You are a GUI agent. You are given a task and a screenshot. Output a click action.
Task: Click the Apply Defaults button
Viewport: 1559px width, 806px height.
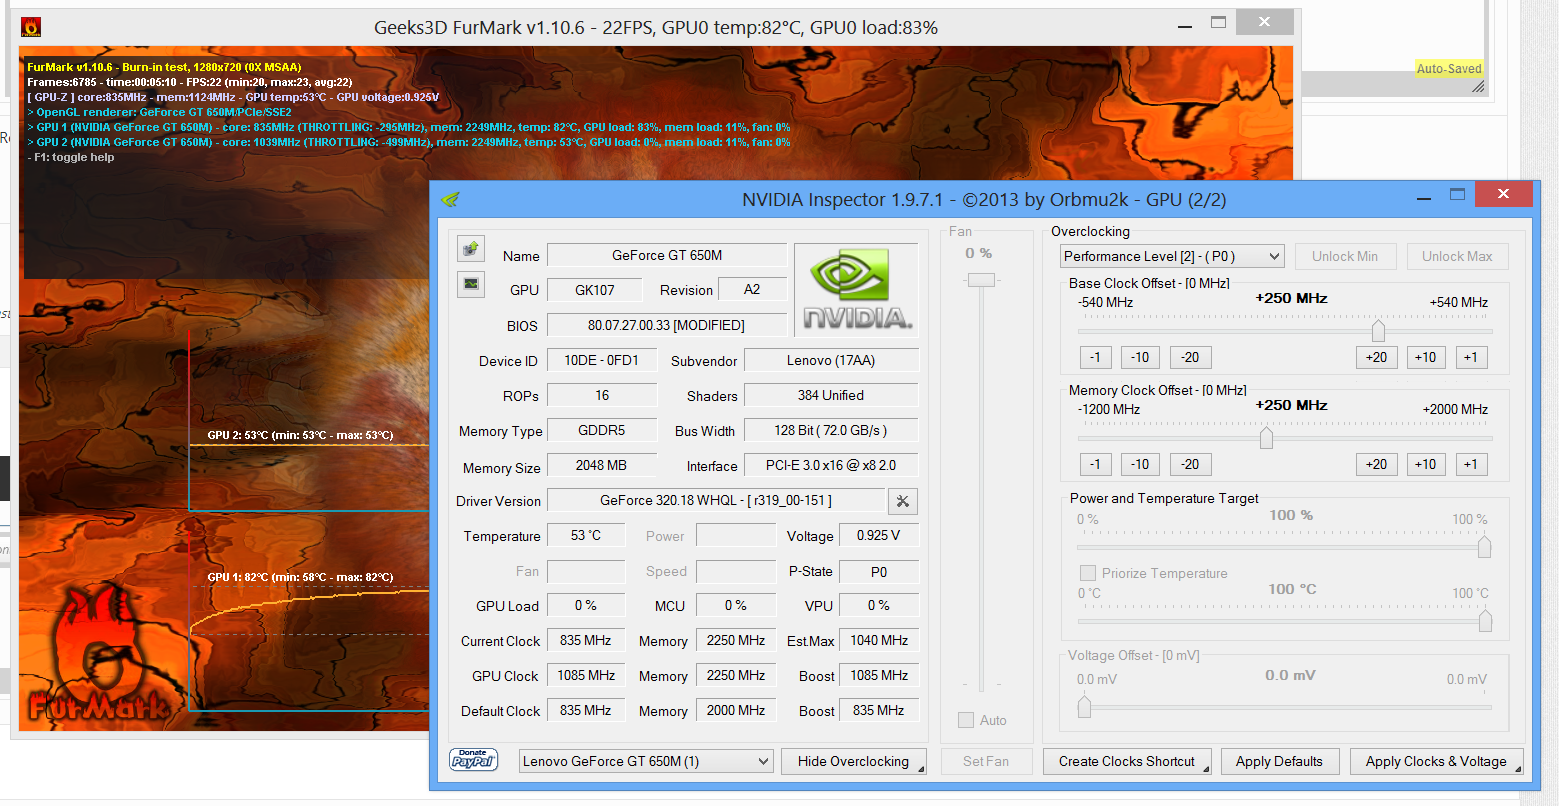[x=1279, y=761]
